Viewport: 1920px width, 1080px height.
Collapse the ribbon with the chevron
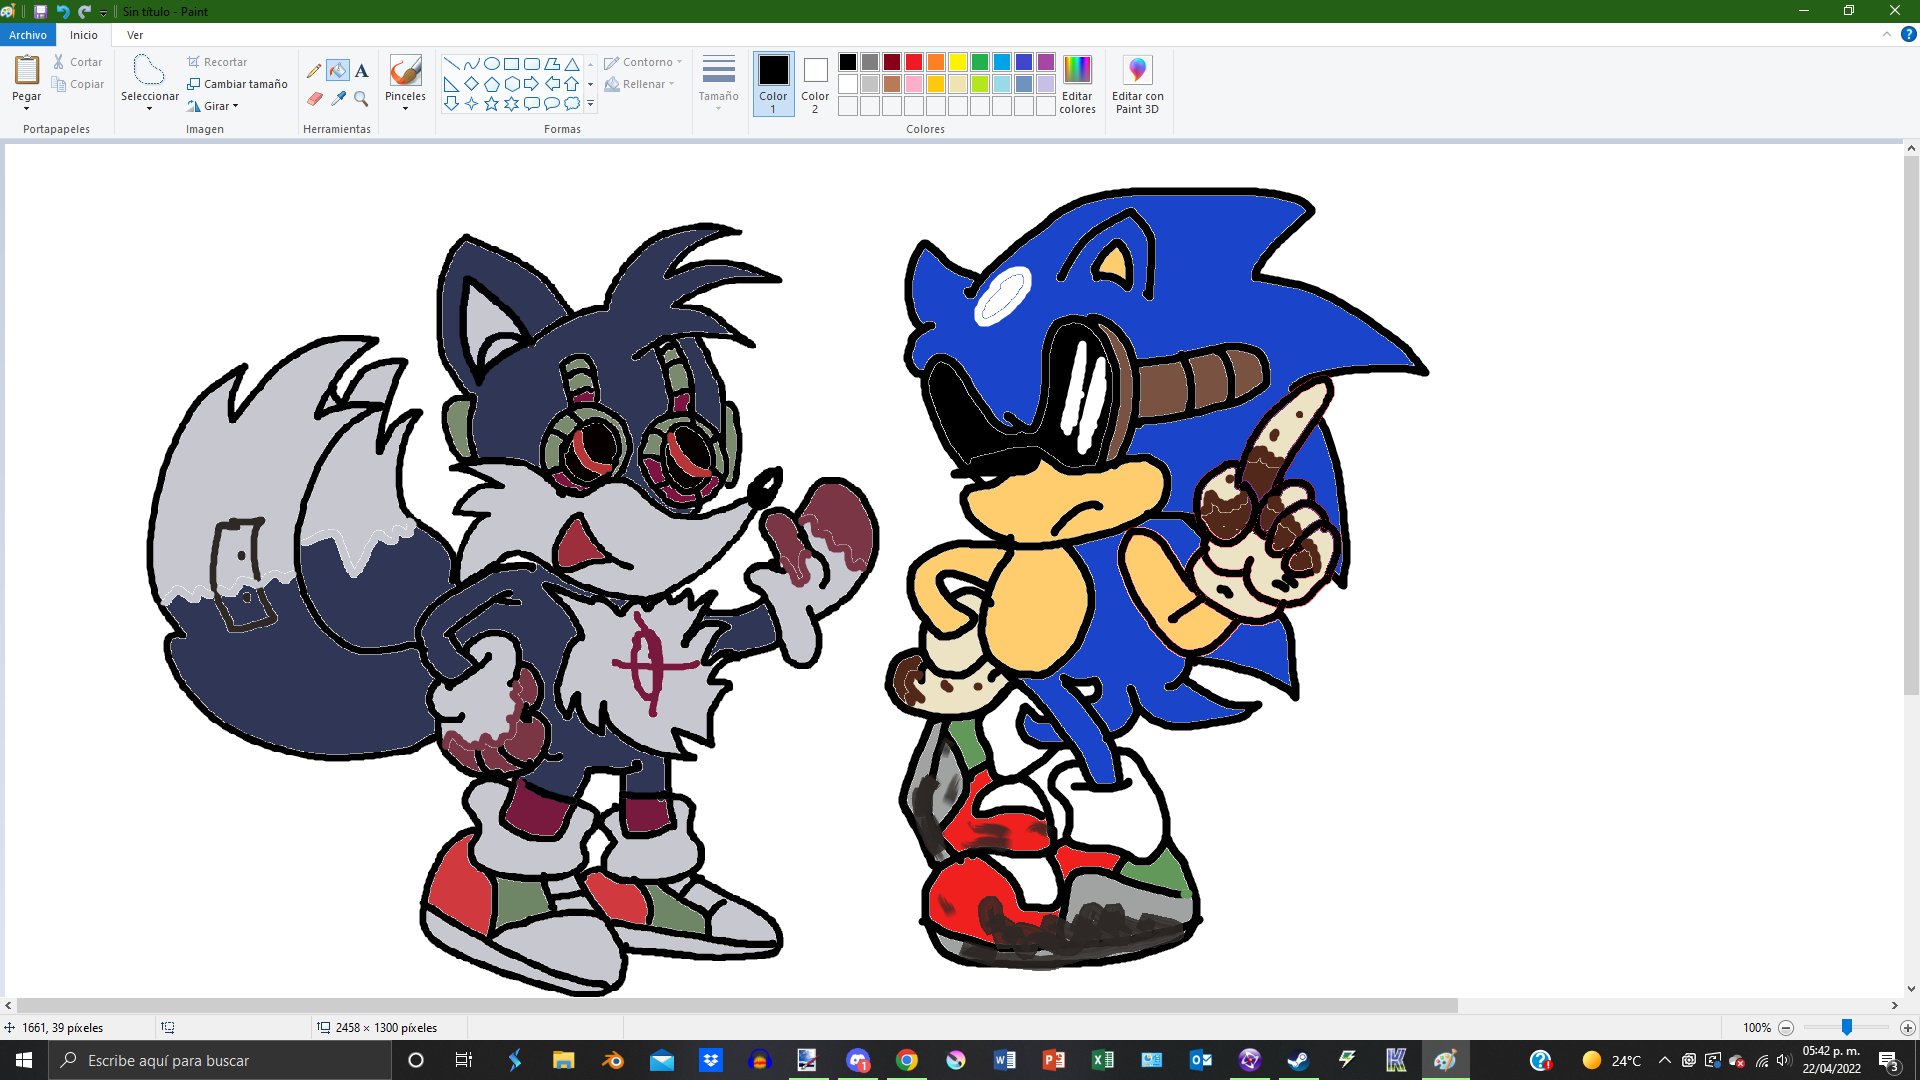point(1887,34)
